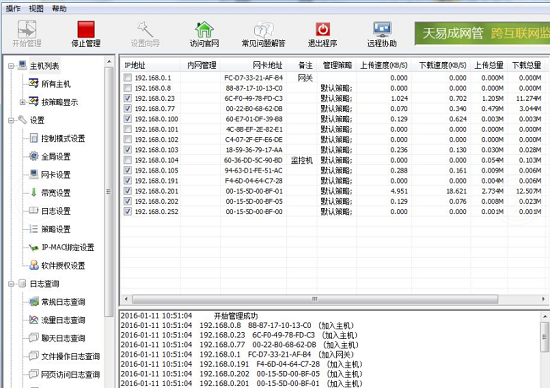Open 网卡设置 icon

(x=34, y=174)
